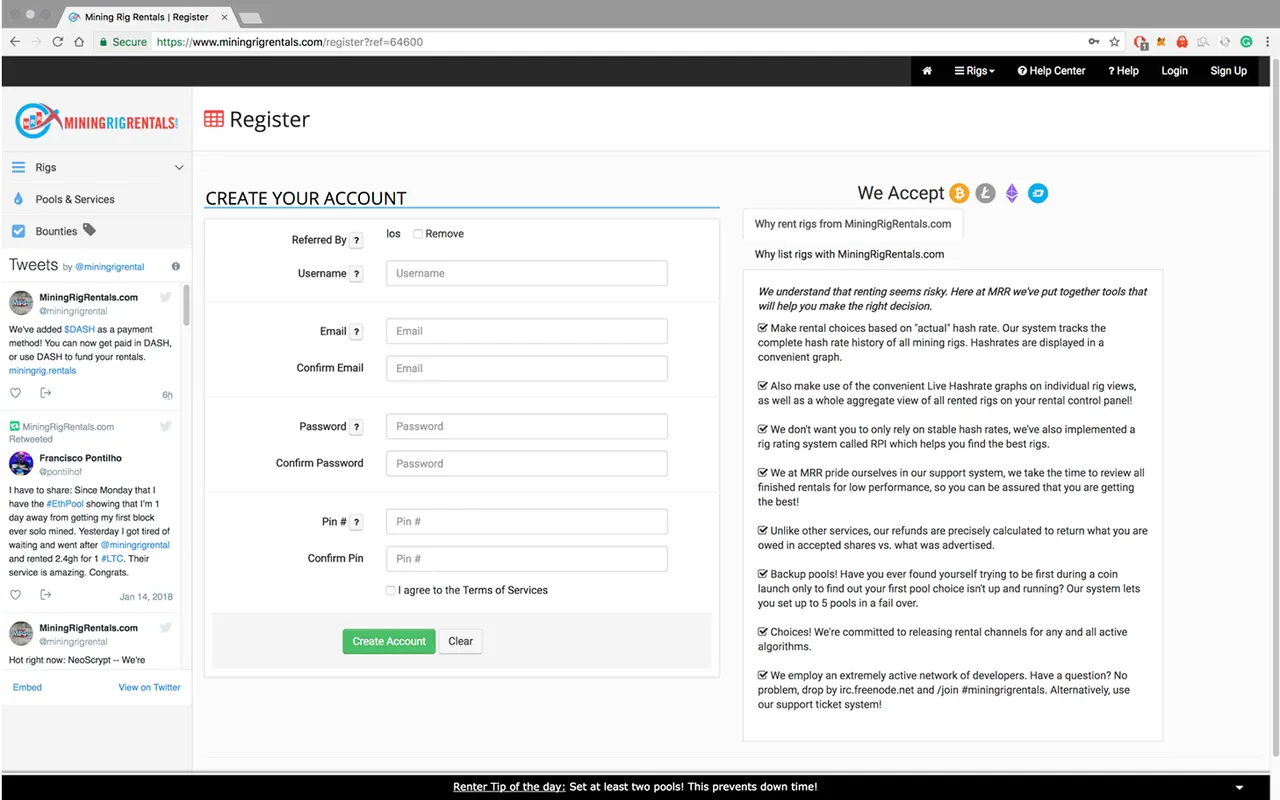Click the MiningRigRentals logo
This screenshot has height=800, width=1280.
[97, 121]
